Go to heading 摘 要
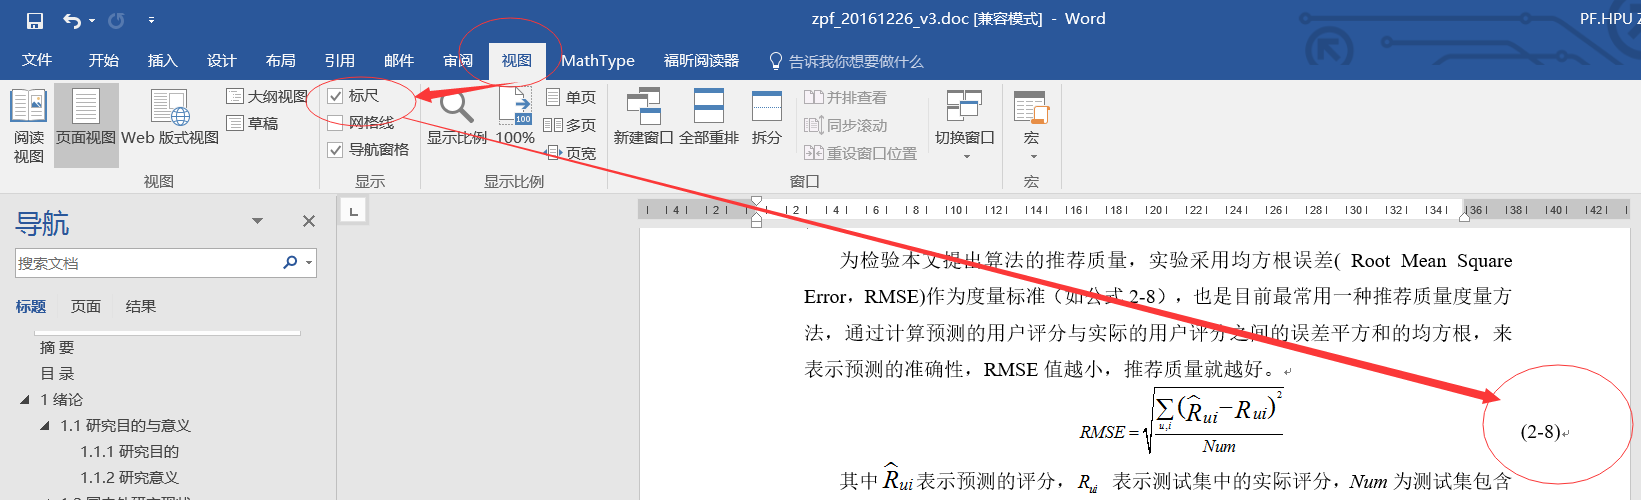1641x500 pixels. coord(57,348)
